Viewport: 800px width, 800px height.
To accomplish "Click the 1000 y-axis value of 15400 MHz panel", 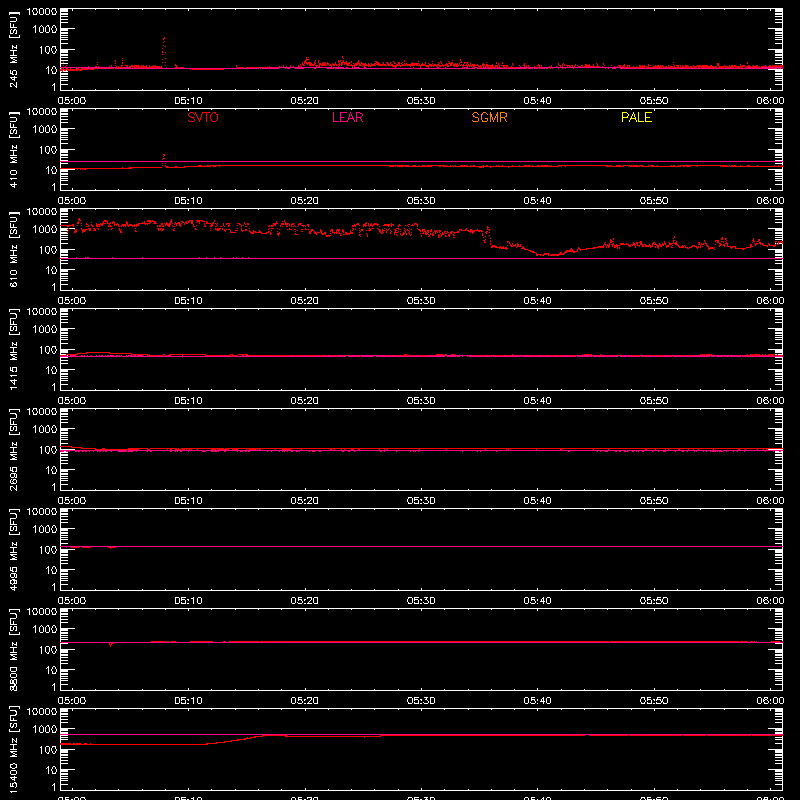I will coord(45,729).
